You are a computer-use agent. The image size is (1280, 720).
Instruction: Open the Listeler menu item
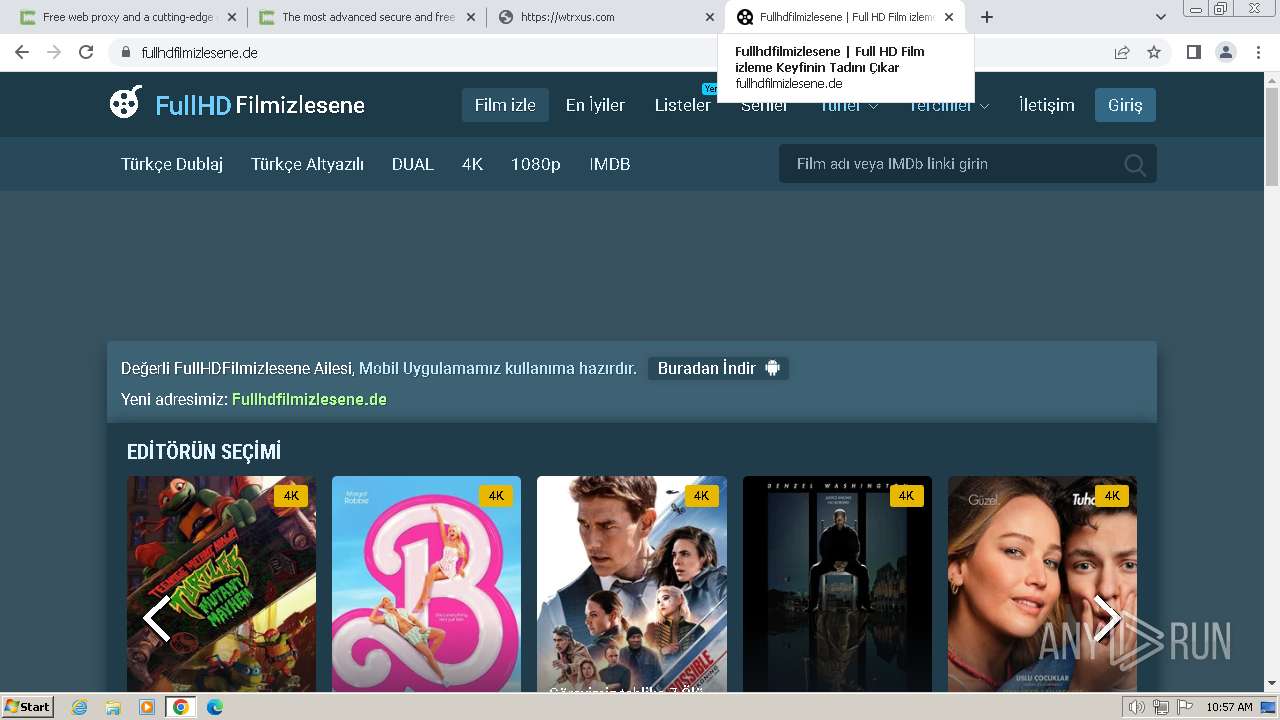pos(683,105)
